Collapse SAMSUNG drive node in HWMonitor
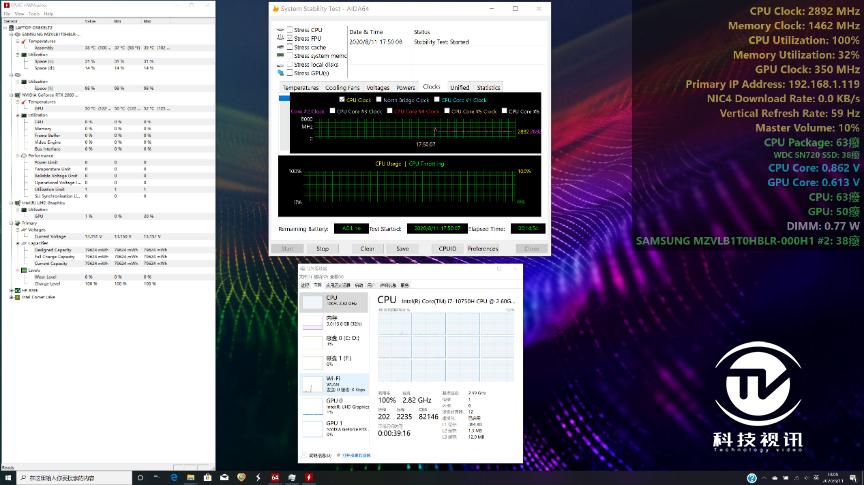Screen dimensions: 864x485 [11, 34]
